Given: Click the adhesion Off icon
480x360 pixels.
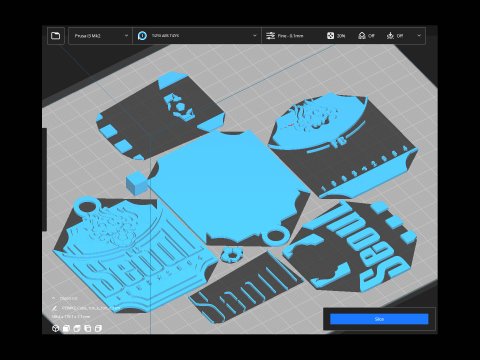Looking at the screenshot, I should pos(390,36).
